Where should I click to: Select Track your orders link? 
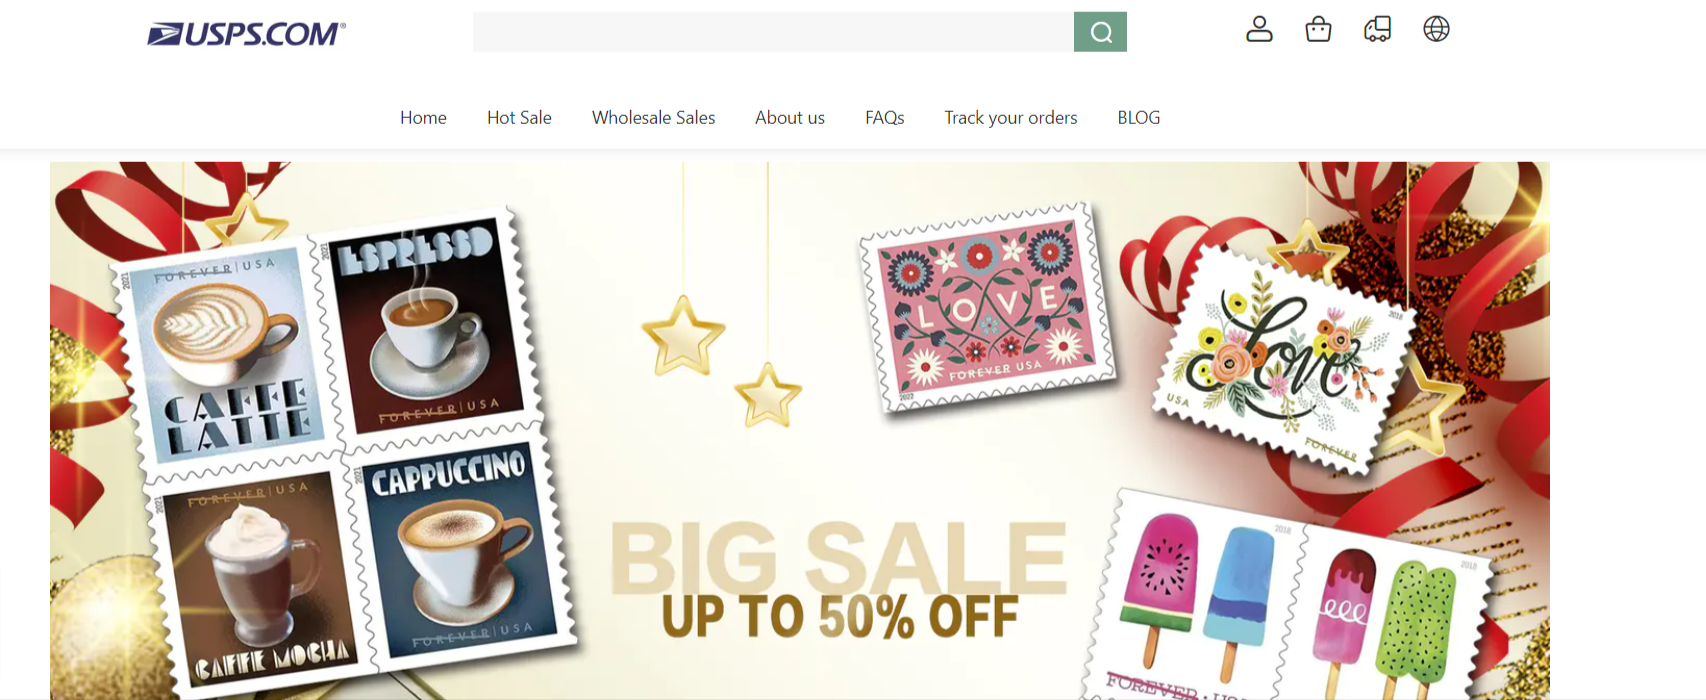click(x=1011, y=118)
